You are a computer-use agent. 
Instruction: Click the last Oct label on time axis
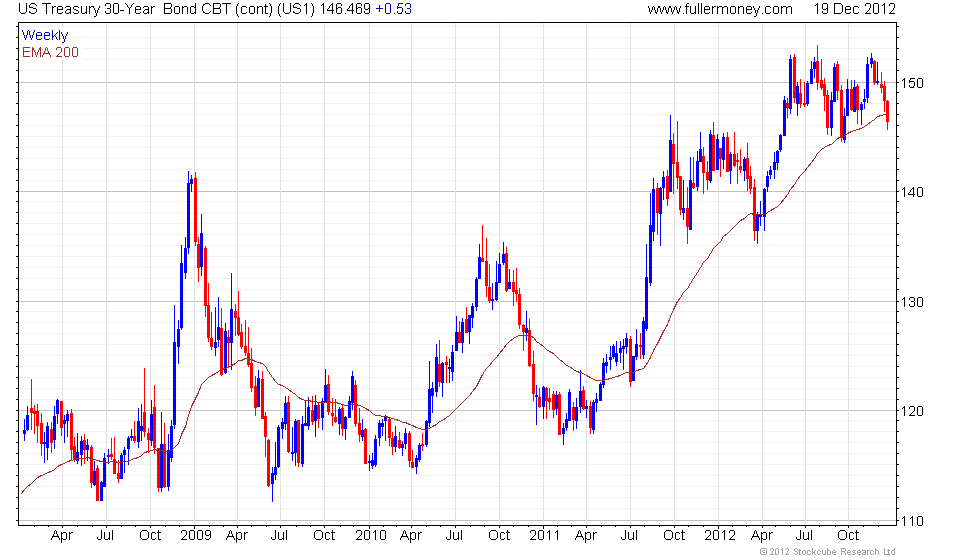coord(848,536)
